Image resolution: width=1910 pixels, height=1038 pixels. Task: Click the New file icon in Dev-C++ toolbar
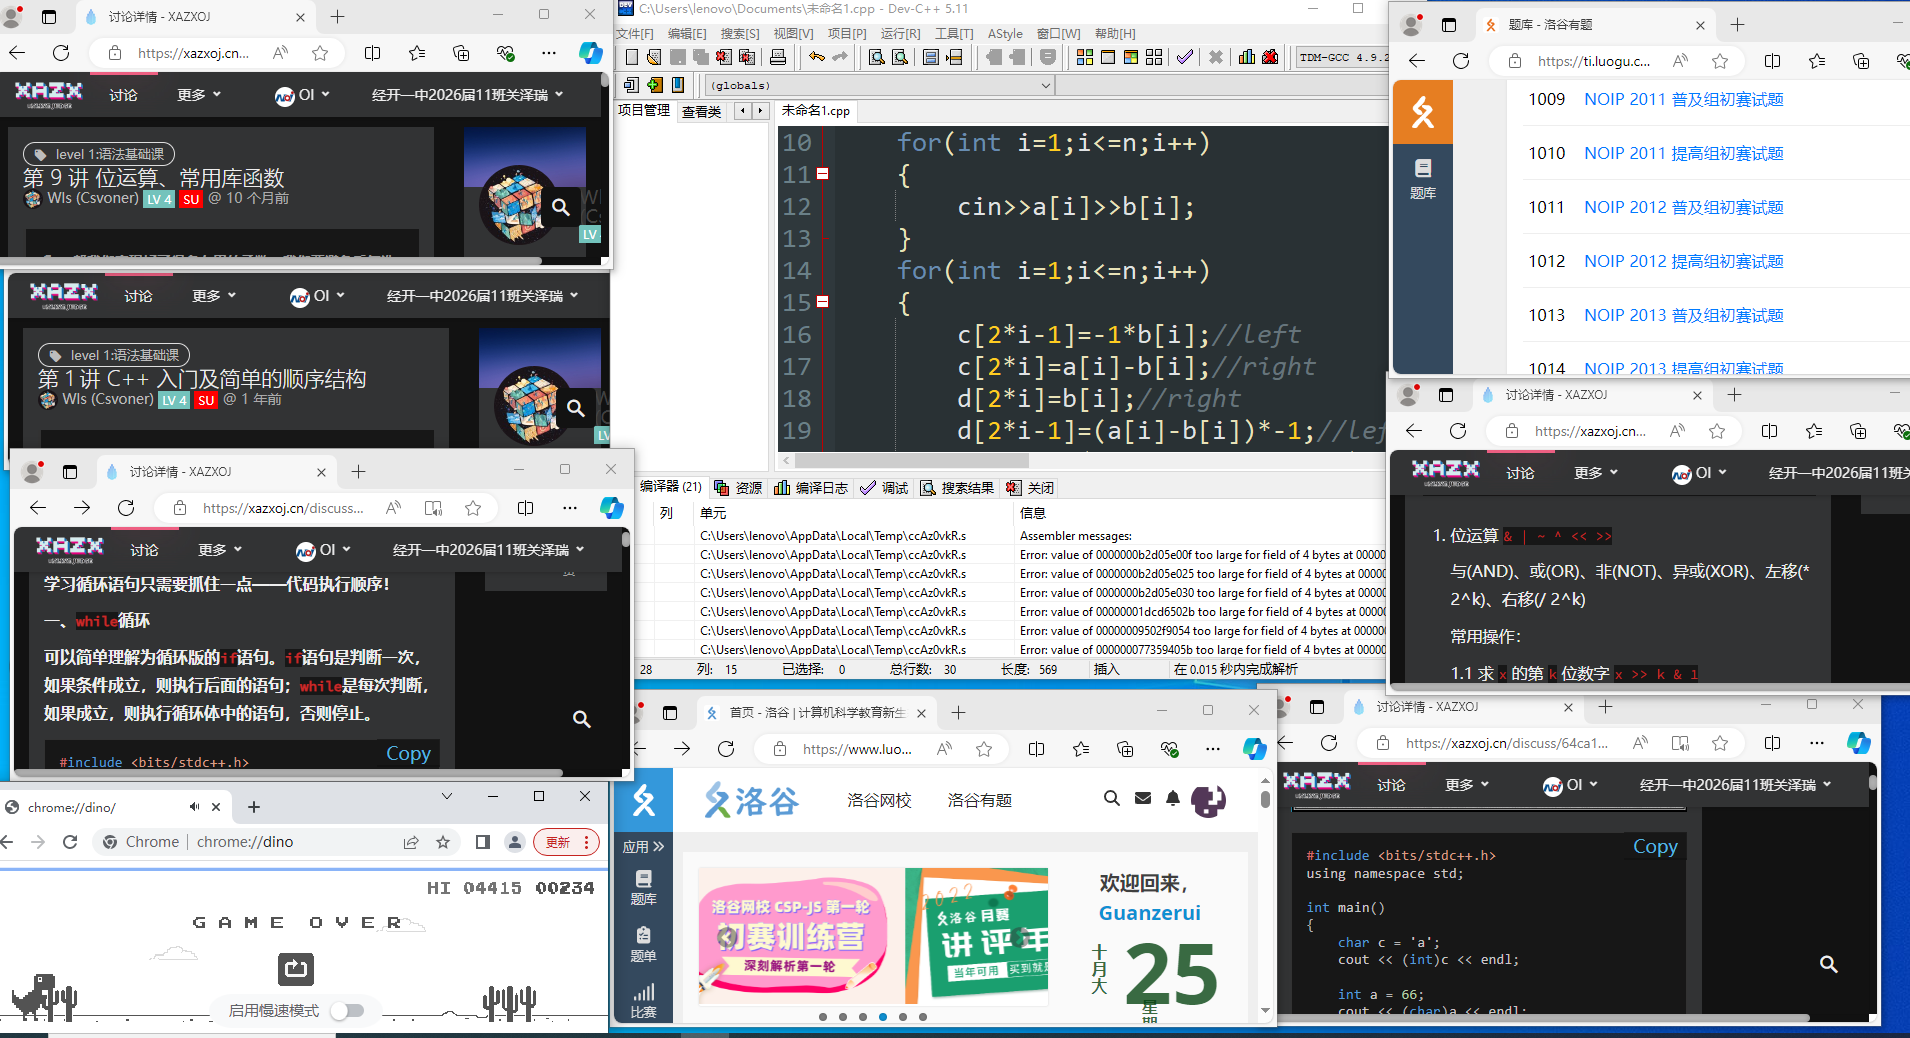click(632, 57)
